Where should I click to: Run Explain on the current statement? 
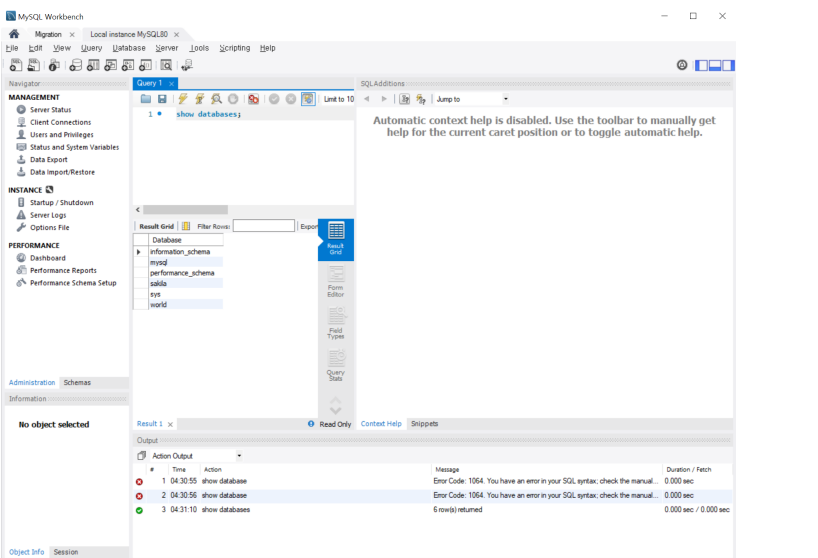point(216,99)
